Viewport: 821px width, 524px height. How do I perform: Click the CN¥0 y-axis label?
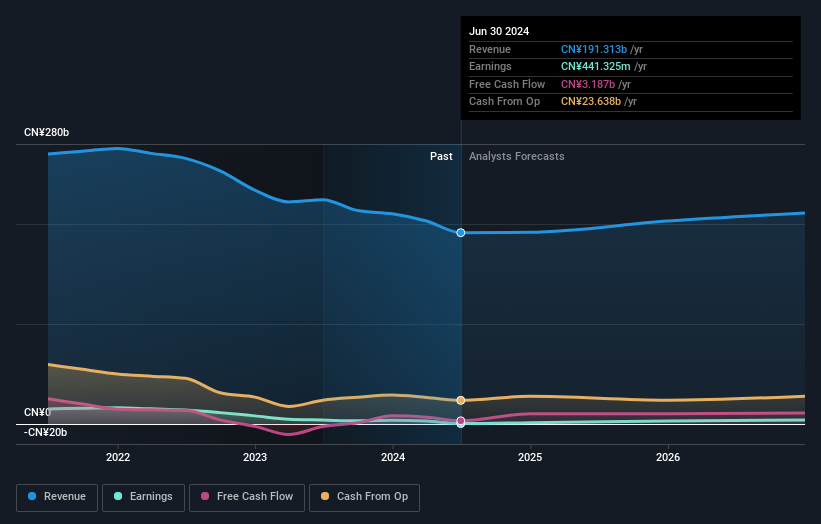(x=37, y=412)
